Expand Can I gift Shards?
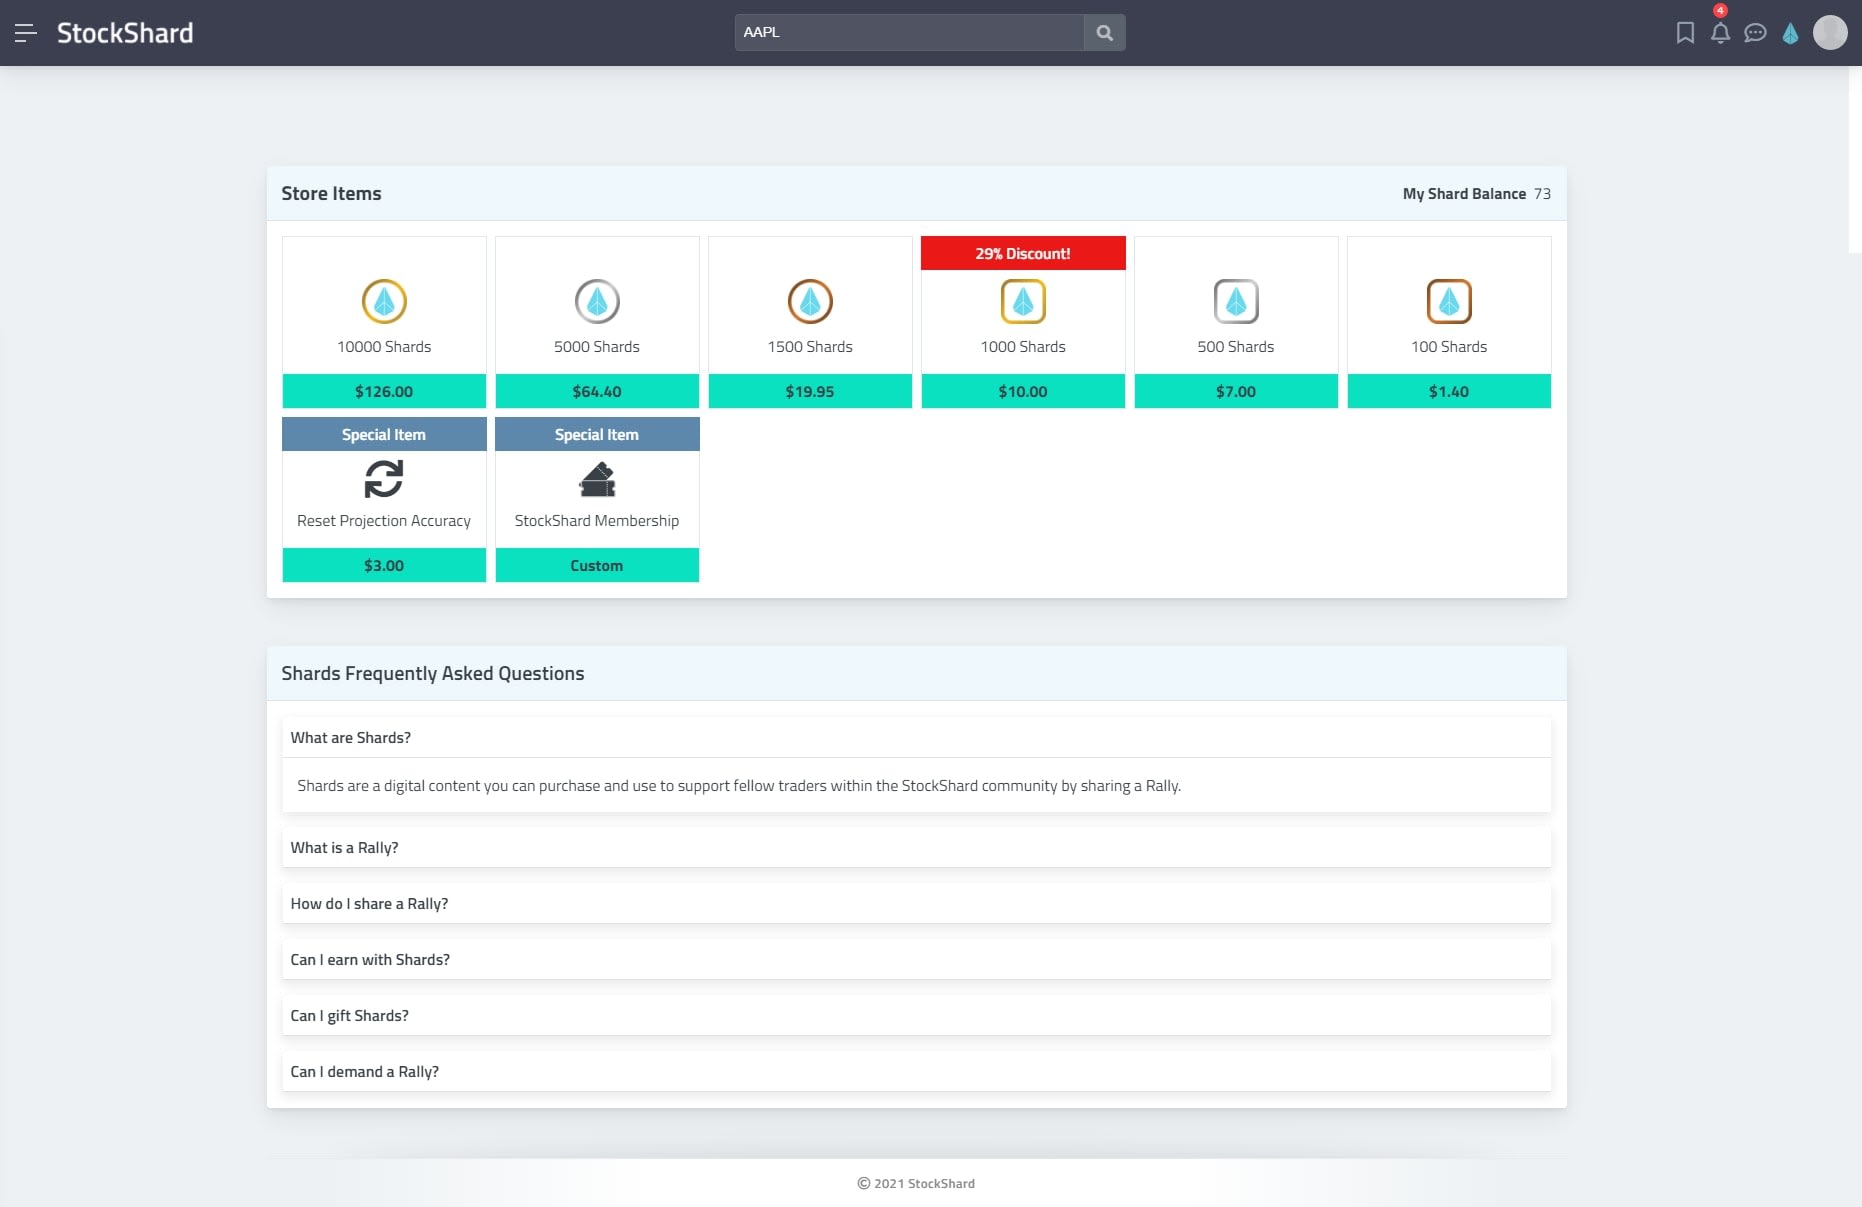This screenshot has width=1862, height=1207. [x=916, y=1015]
